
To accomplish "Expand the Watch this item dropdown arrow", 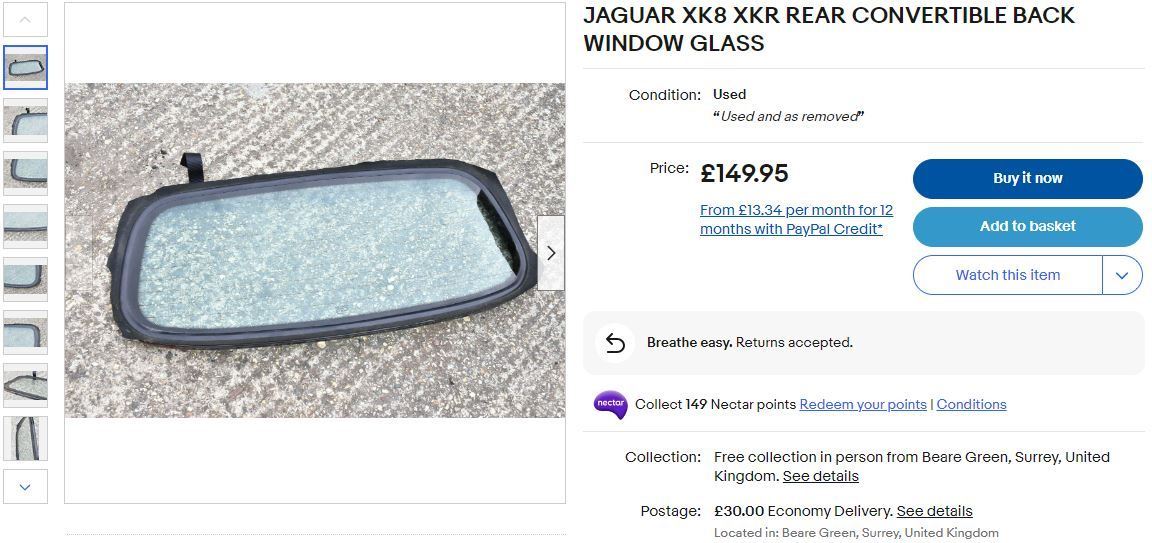I will (1122, 276).
